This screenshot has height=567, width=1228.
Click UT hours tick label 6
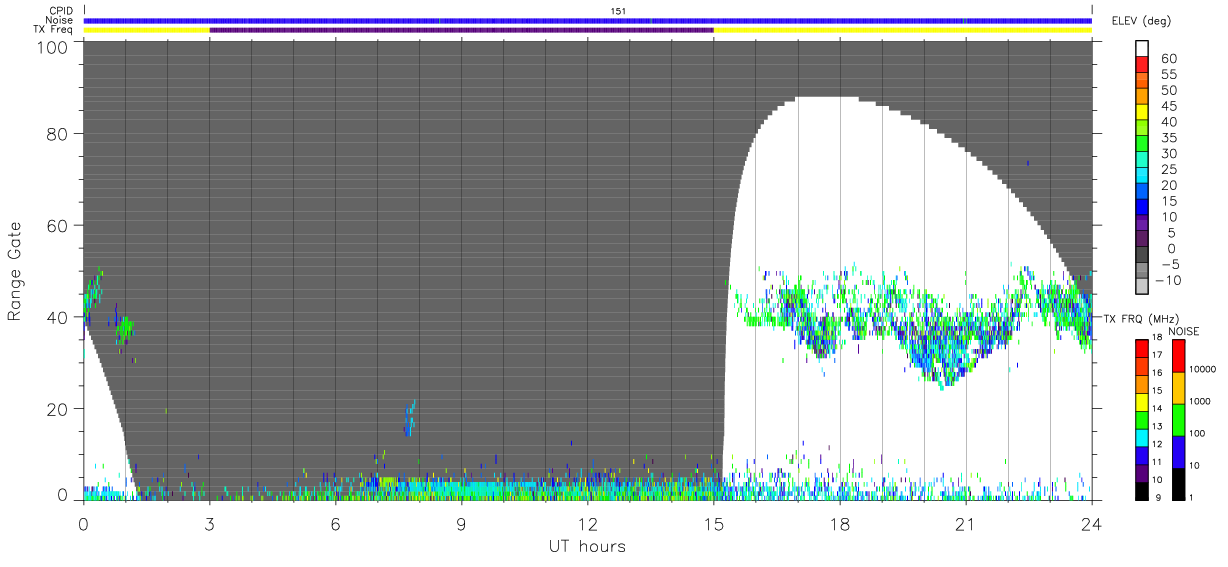(336, 523)
